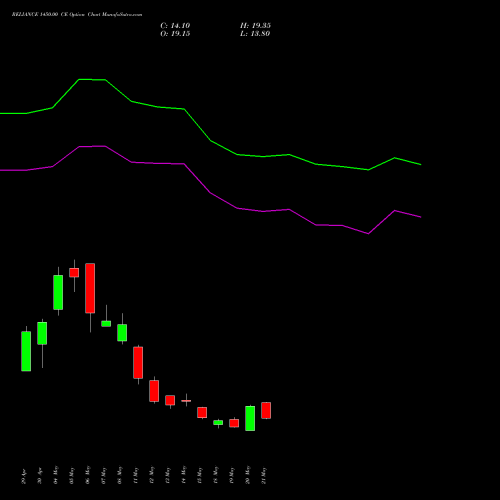
Task: Click the '29 Apr' date label
Action: click(x=24, y=477)
